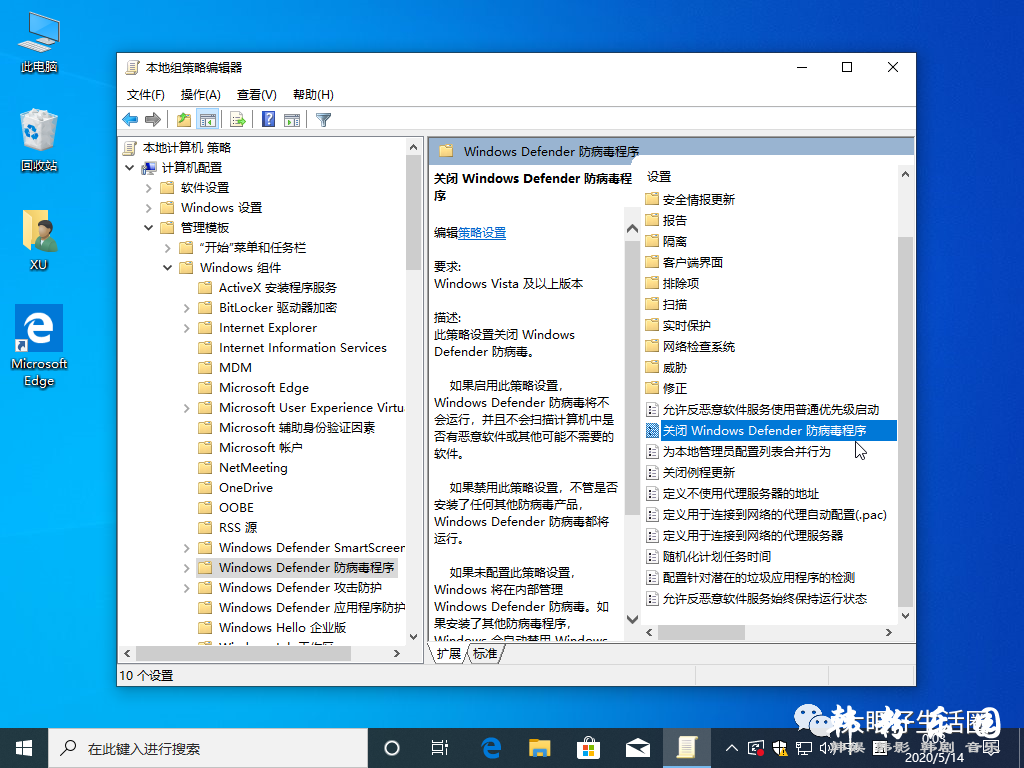The image size is (1024, 768).
Task: Expand the Internet Explorer tree node
Action: coord(186,328)
